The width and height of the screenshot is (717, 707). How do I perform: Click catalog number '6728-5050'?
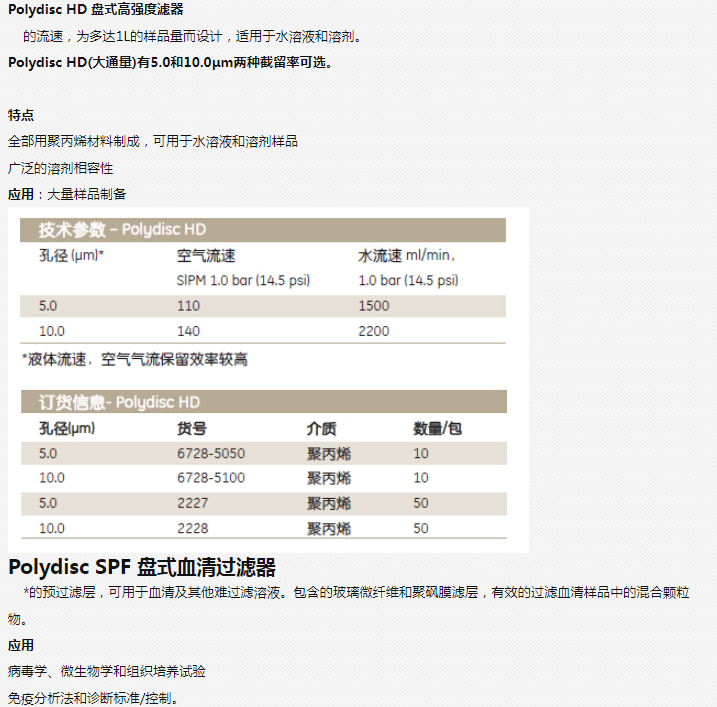tap(211, 453)
